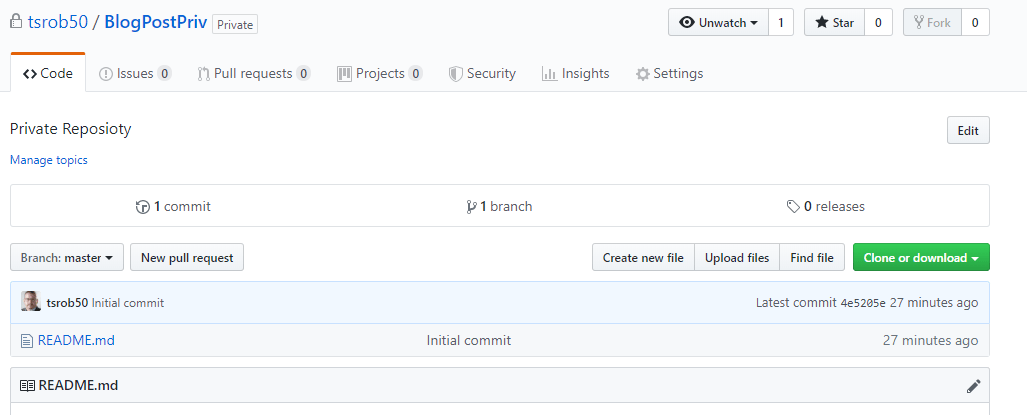Click the Settings gear icon
Screen dimensions: 1027x415
click(x=643, y=74)
